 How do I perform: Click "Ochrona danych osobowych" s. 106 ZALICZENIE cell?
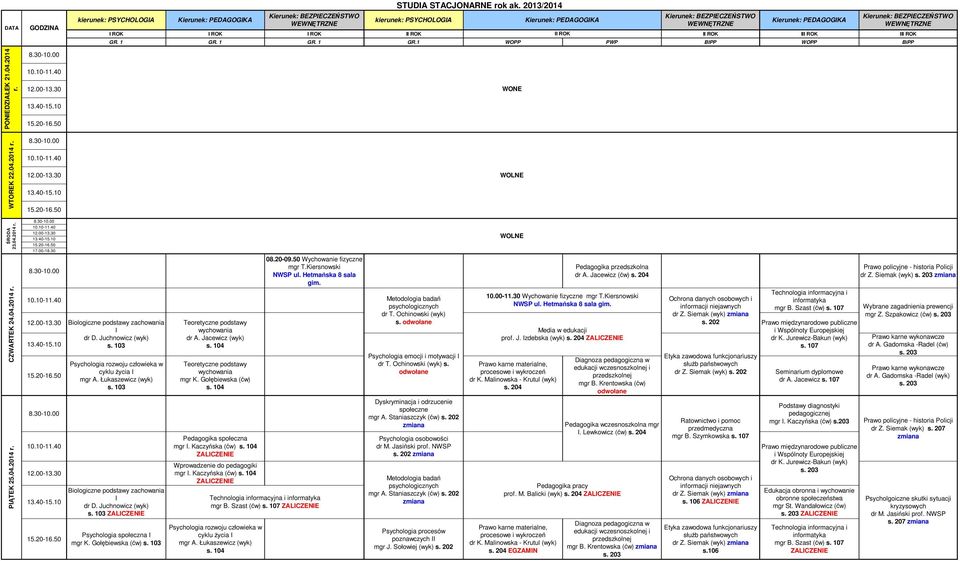click(x=710, y=489)
